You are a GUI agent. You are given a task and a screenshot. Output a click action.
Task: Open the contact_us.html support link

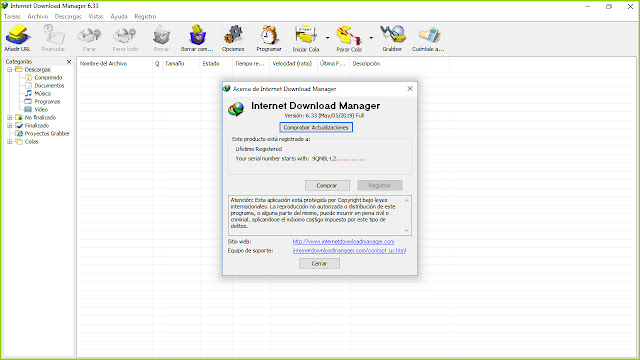pyautogui.click(x=349, y=251)
